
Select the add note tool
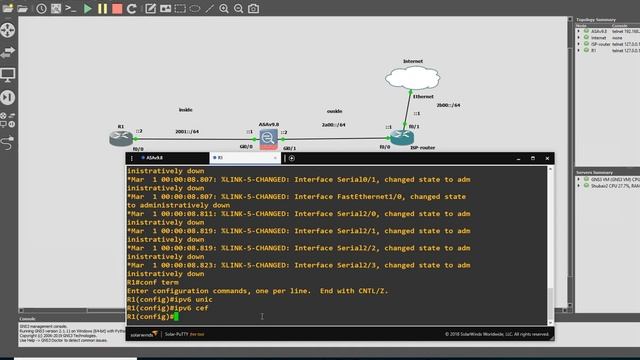click(x=150, y=8)
